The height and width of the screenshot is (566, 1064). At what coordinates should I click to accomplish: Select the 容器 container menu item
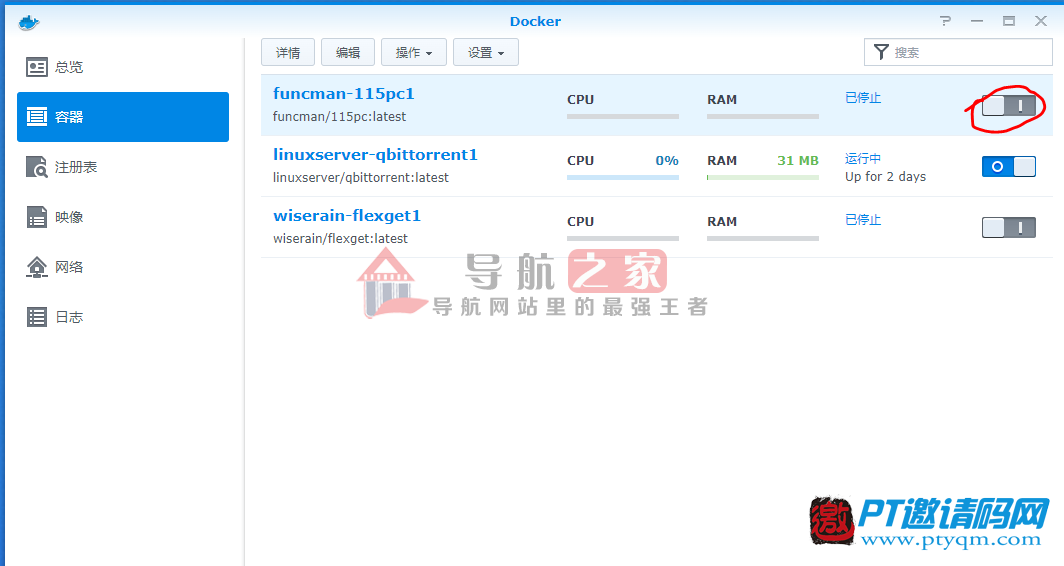click(123, 117)
